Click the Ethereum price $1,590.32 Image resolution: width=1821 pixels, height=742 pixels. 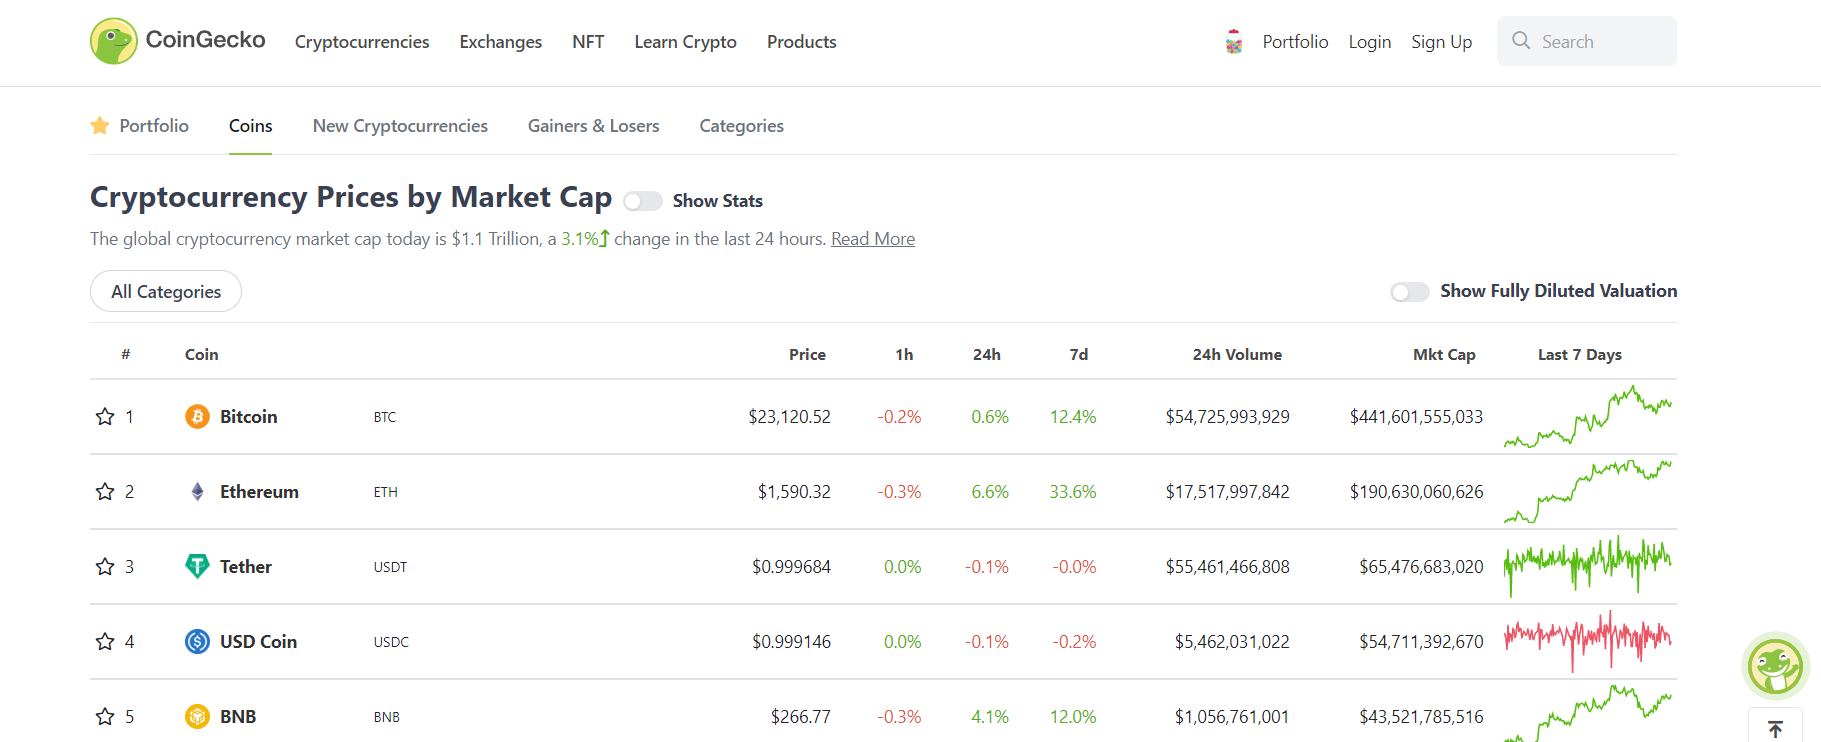(794, 492)
